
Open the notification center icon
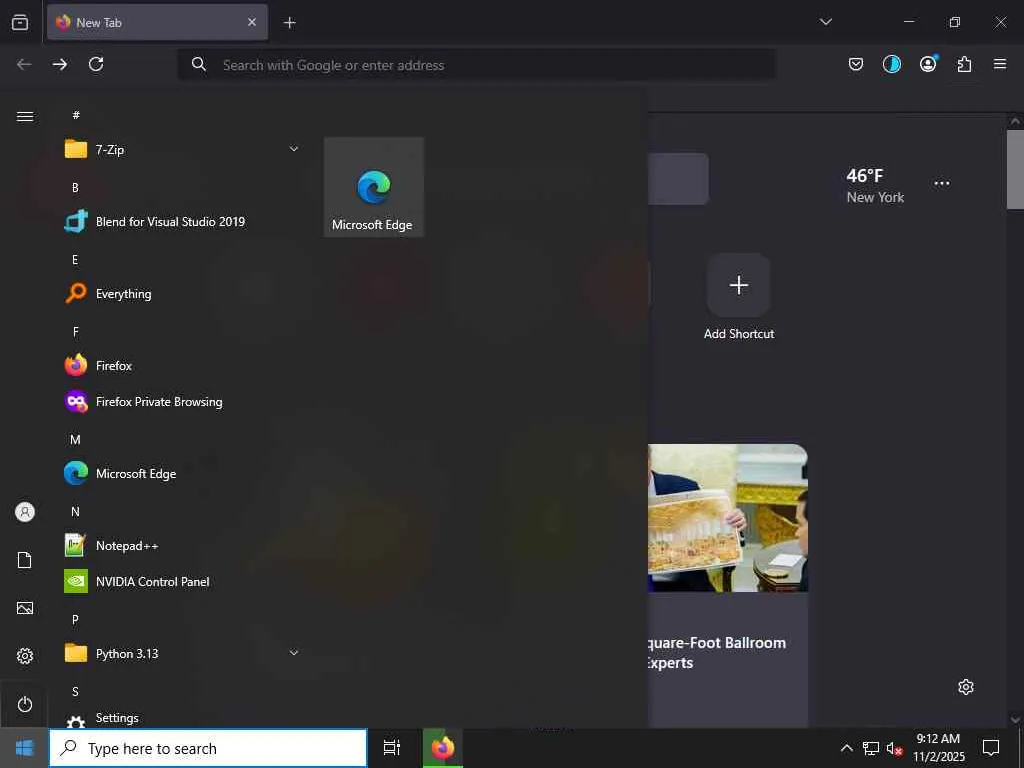991,748
